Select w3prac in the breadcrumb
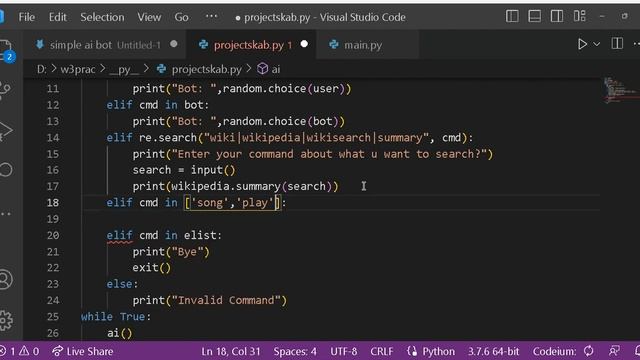Viewport: 640px width, 360px height. click(x=78, y=69)
